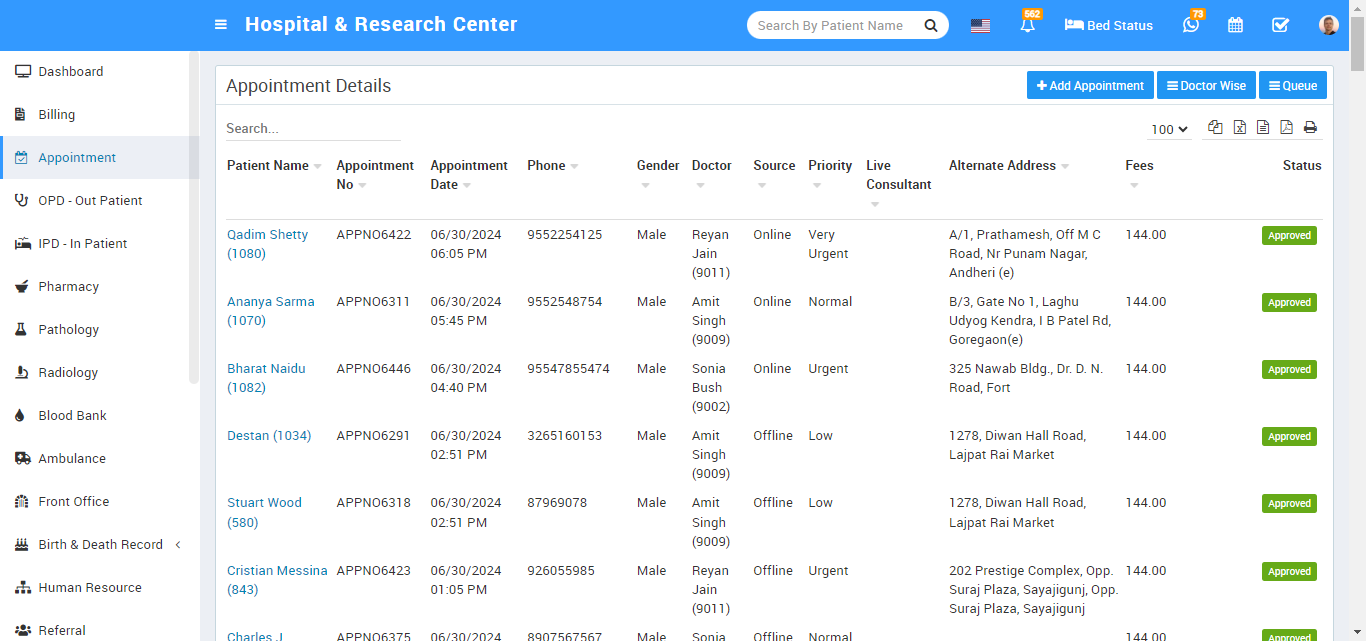
Task: Go to OPD - Out Patient section
Action: [90, 201]
